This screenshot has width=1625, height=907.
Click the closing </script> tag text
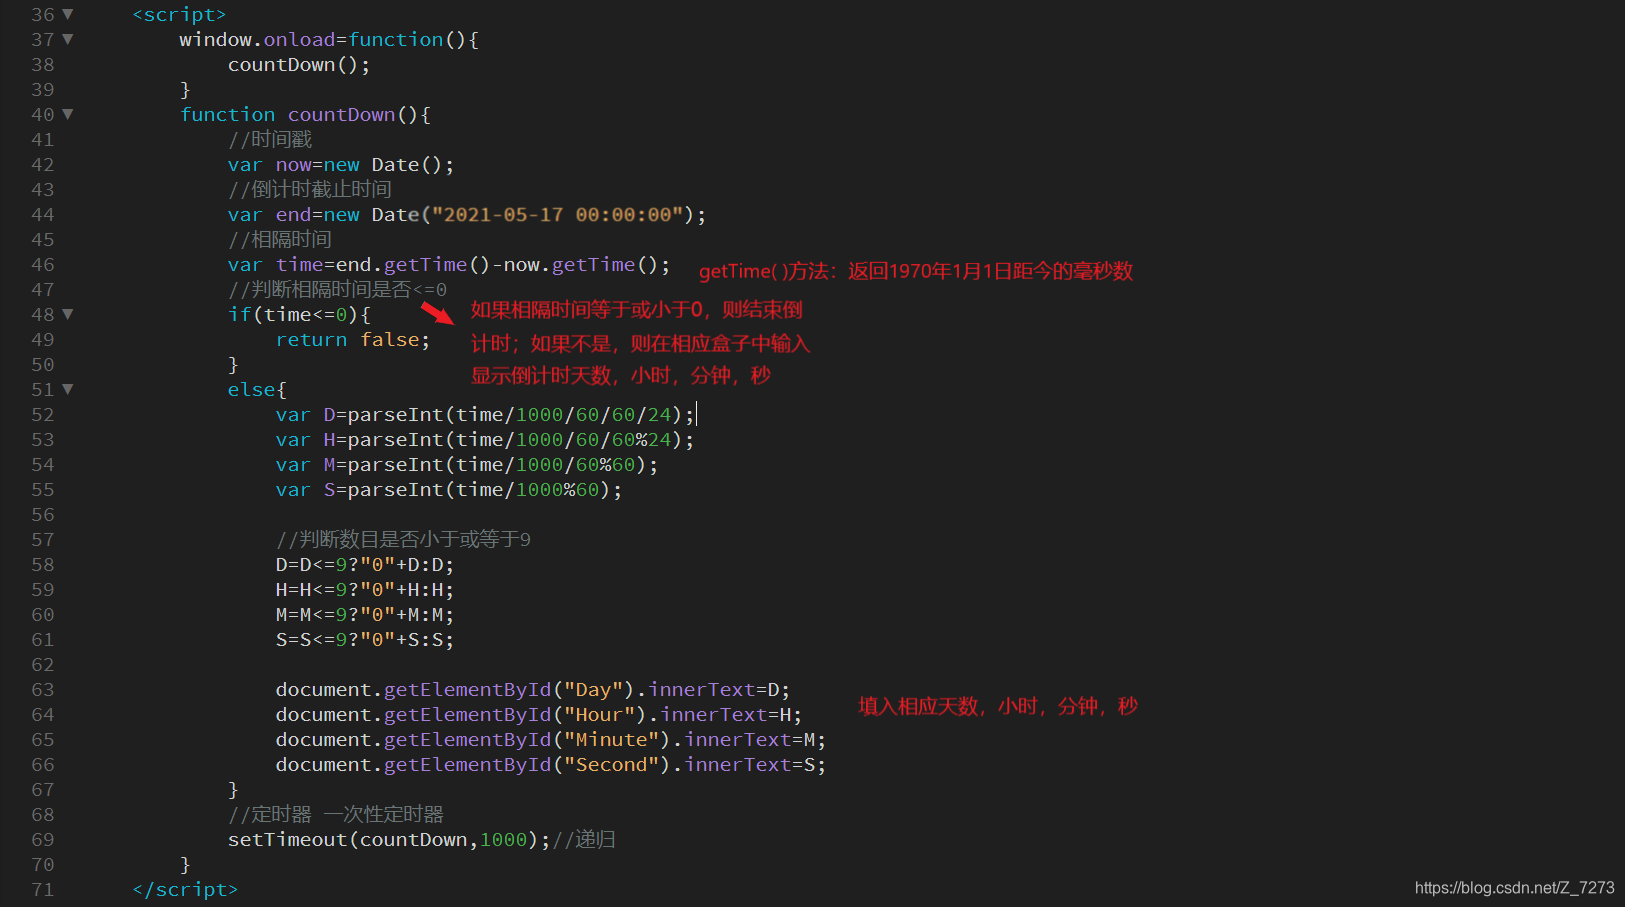(x=185, y=890)
